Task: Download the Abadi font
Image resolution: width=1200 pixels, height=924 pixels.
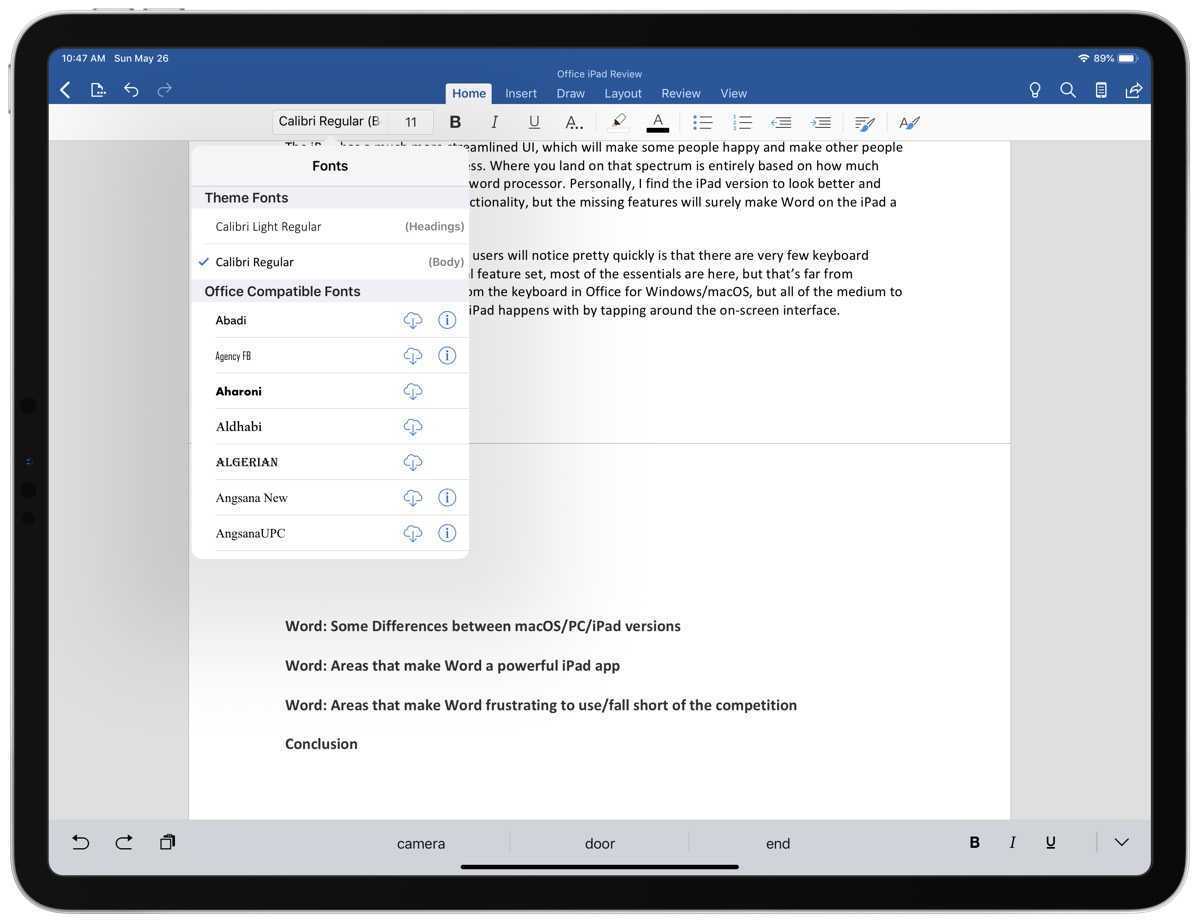Action: coord(413,320)
